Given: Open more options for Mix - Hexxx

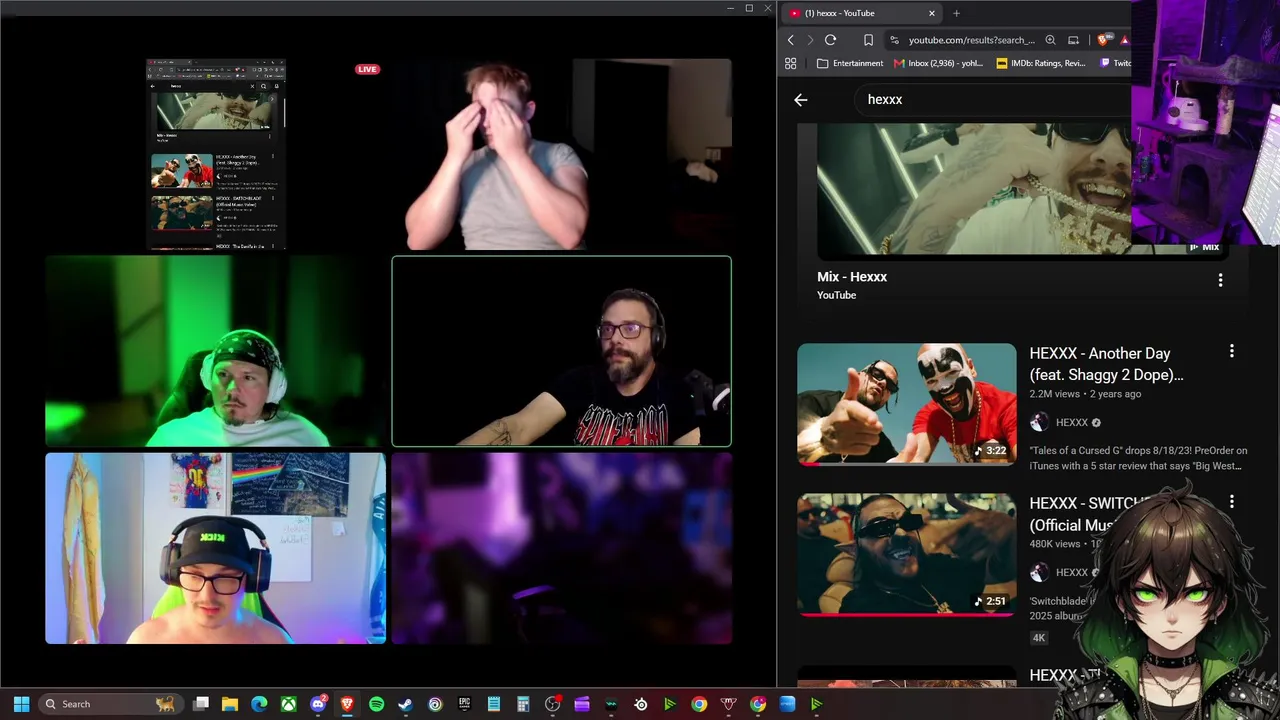Looking at the screenshot, I should point(1220,281).
